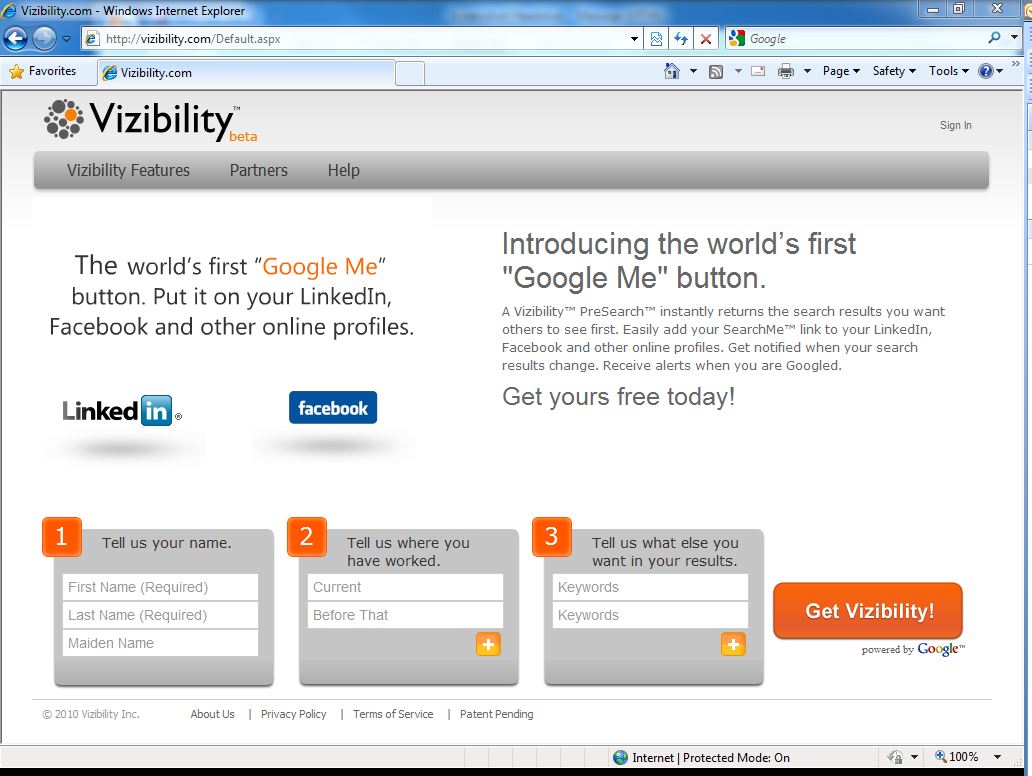This screenshot has width=1032, height=776.
Task: Expand the zoom level dropdown arrow
Action: (x=997, y=757)
